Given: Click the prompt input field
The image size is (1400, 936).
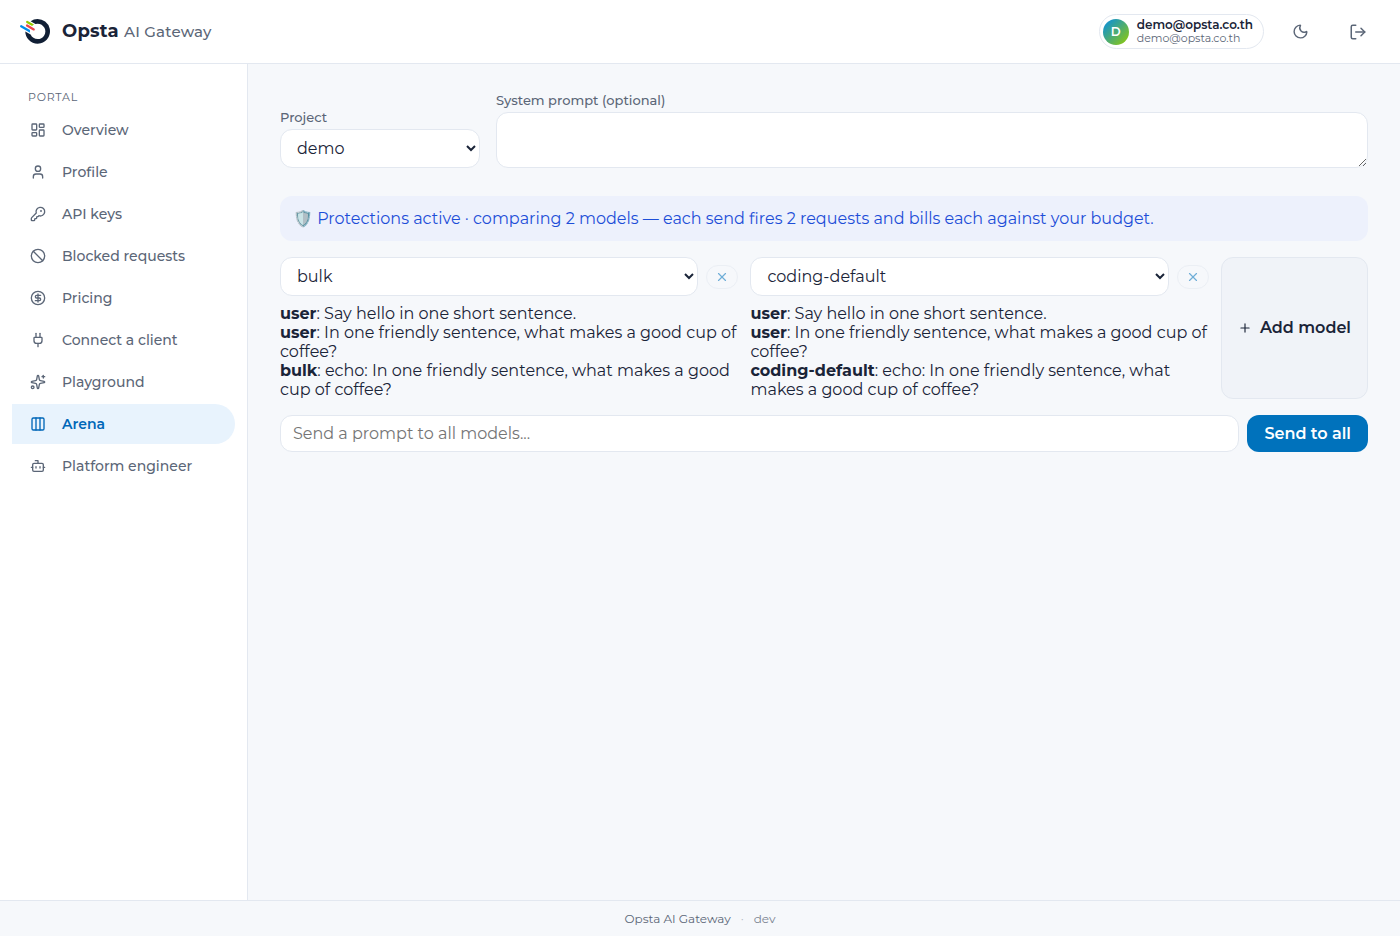Looking at the screenshot, I should tap(759, 434).
